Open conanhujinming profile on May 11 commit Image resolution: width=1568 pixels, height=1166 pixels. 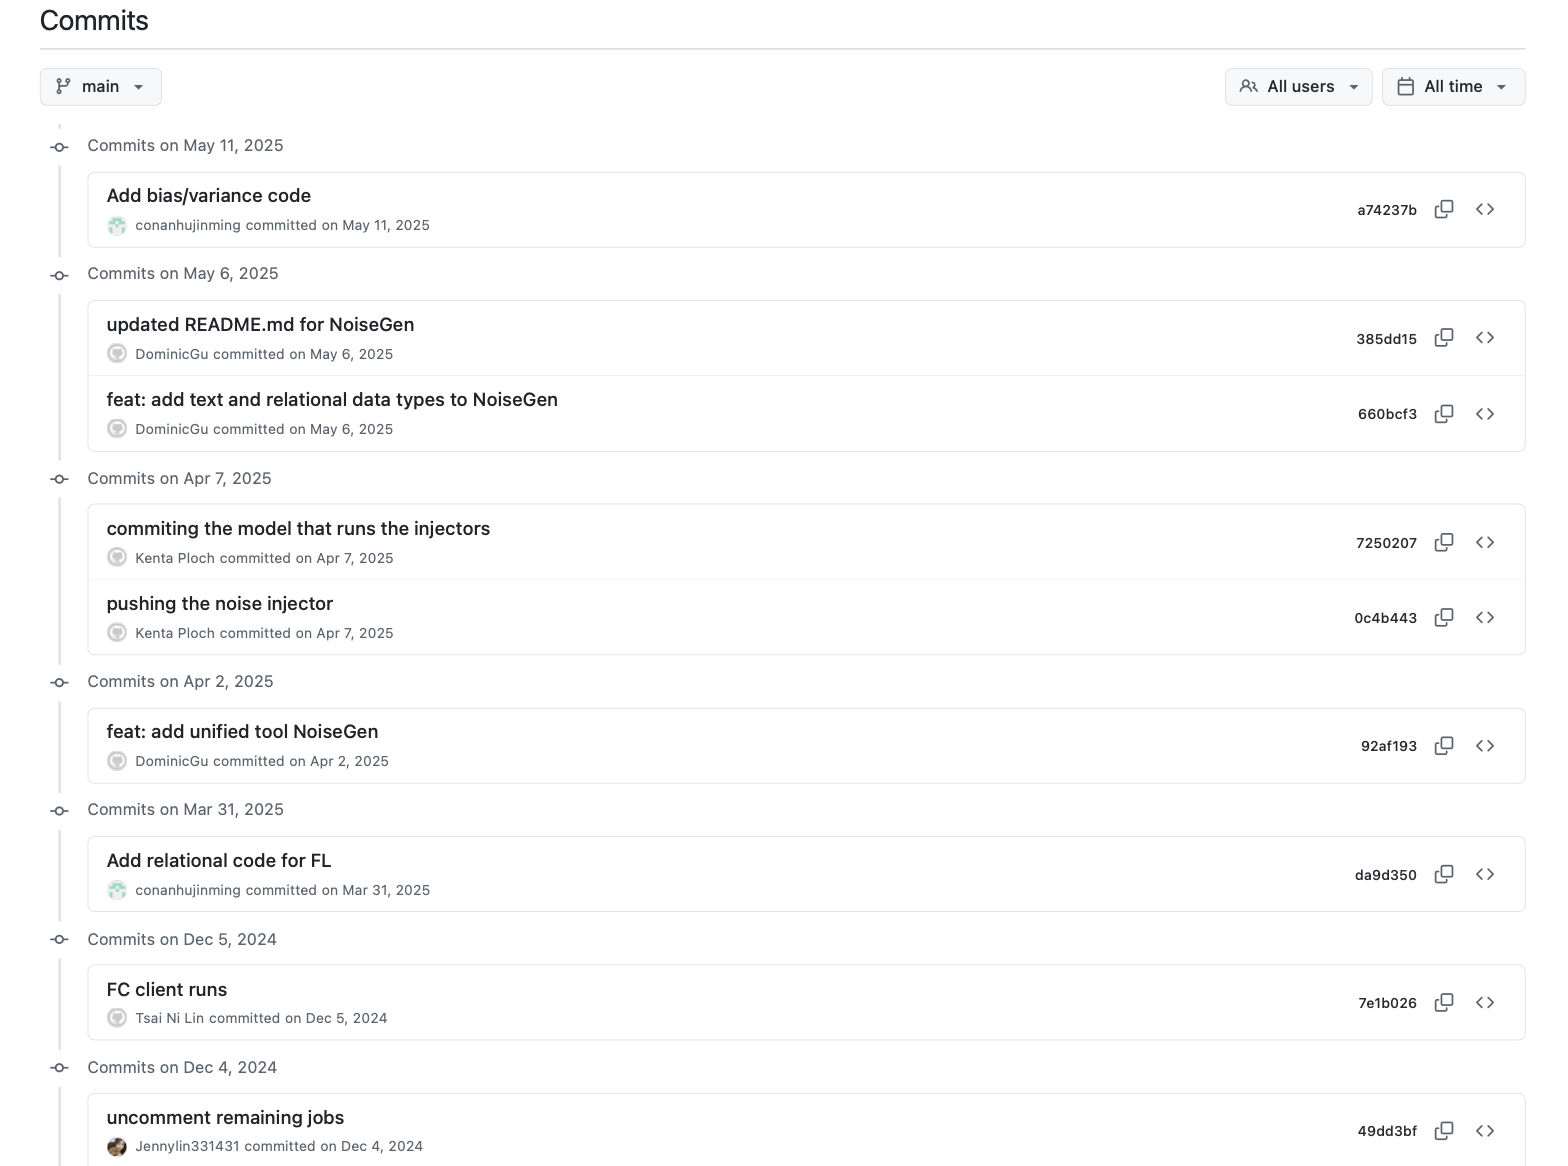(x=188, y=226)
